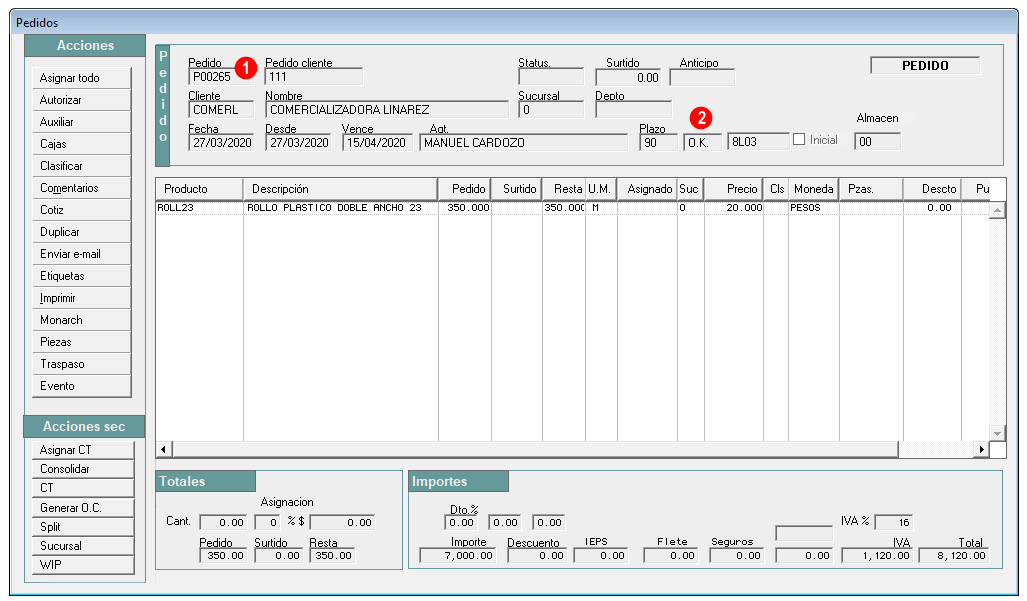Click the Desde date field
This screenshot has width=1027, height=601.
[x=298, y=143]
